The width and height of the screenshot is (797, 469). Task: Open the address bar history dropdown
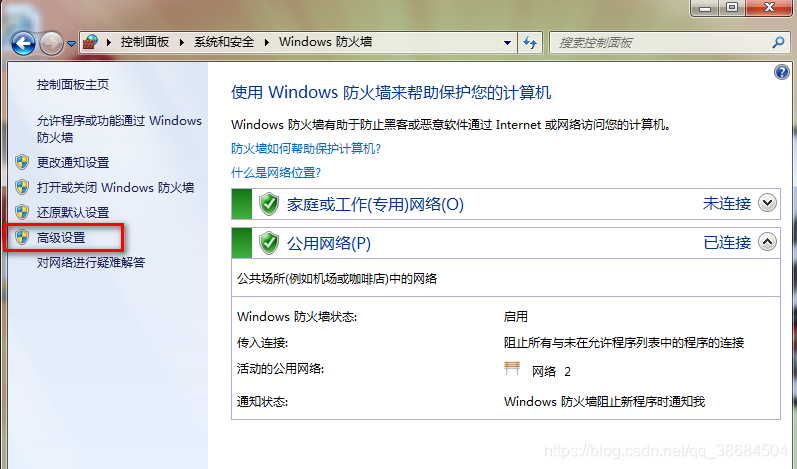point(507,43)
